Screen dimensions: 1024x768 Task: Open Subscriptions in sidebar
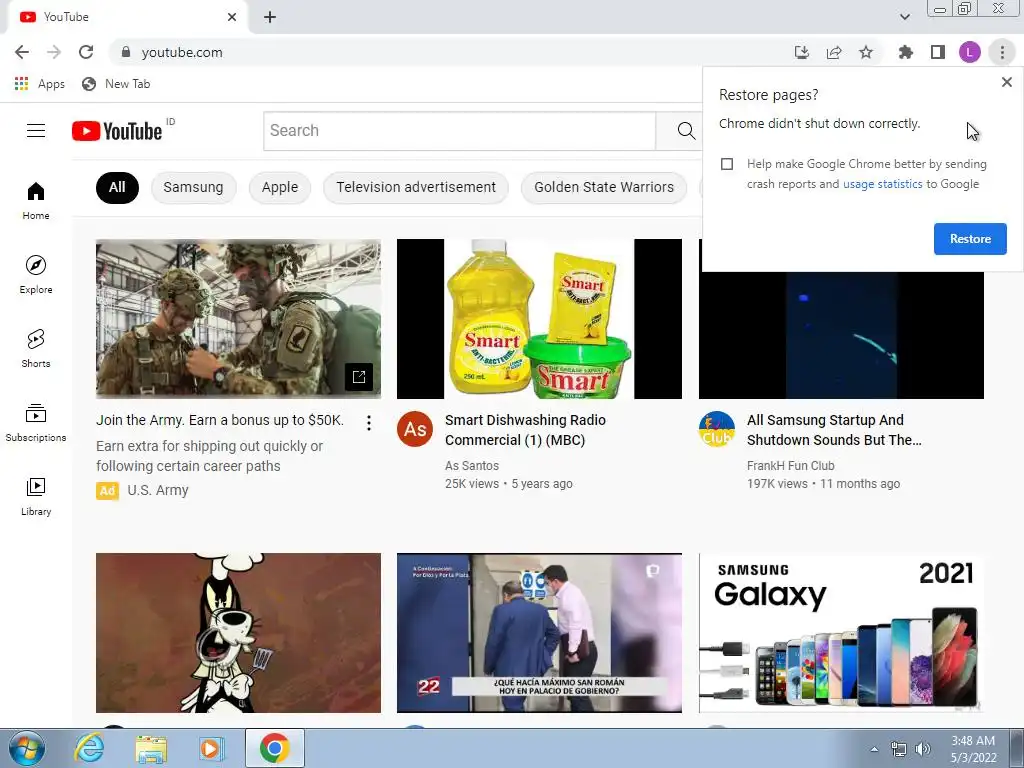(36, 423)
